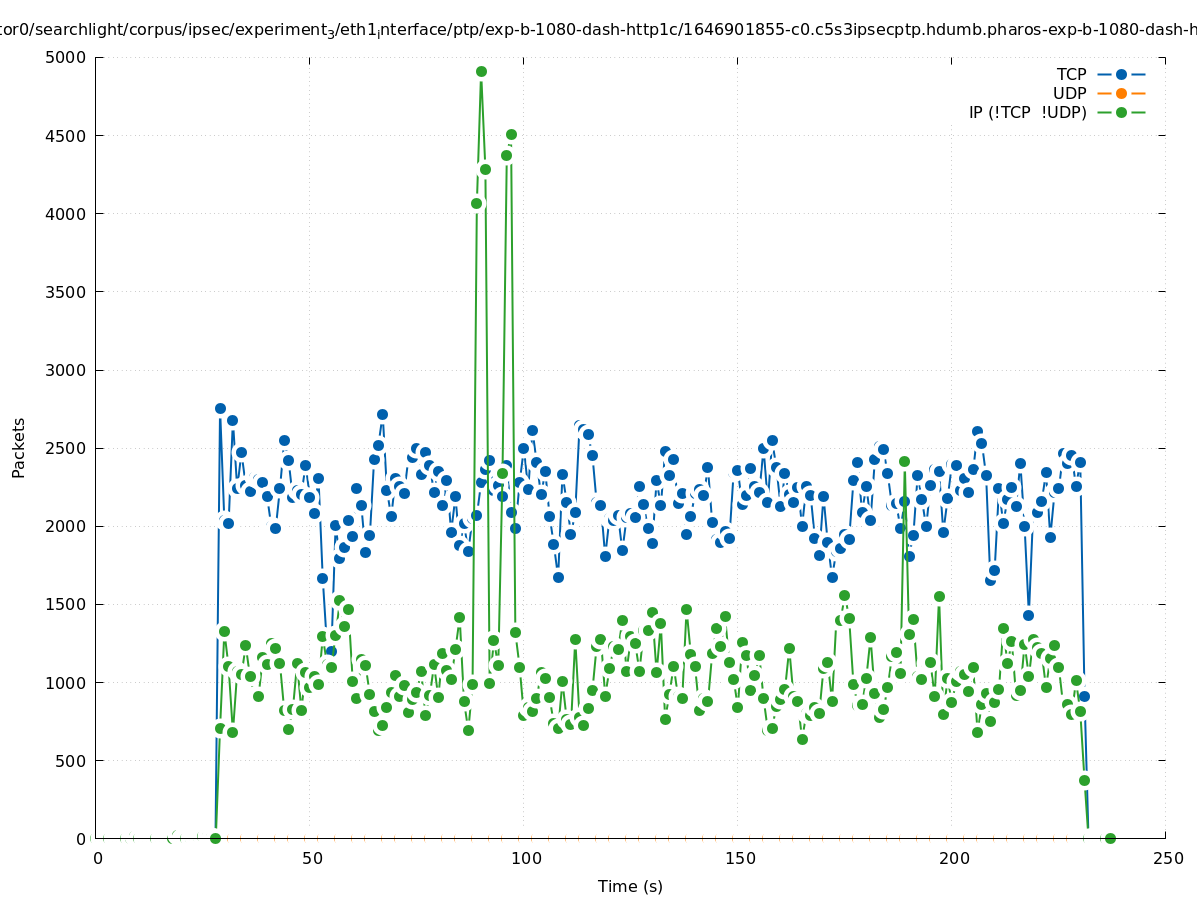Click the isolated green spike near 2400 packets
This screenshot has height=900, width=1197.
pos(904,461)
